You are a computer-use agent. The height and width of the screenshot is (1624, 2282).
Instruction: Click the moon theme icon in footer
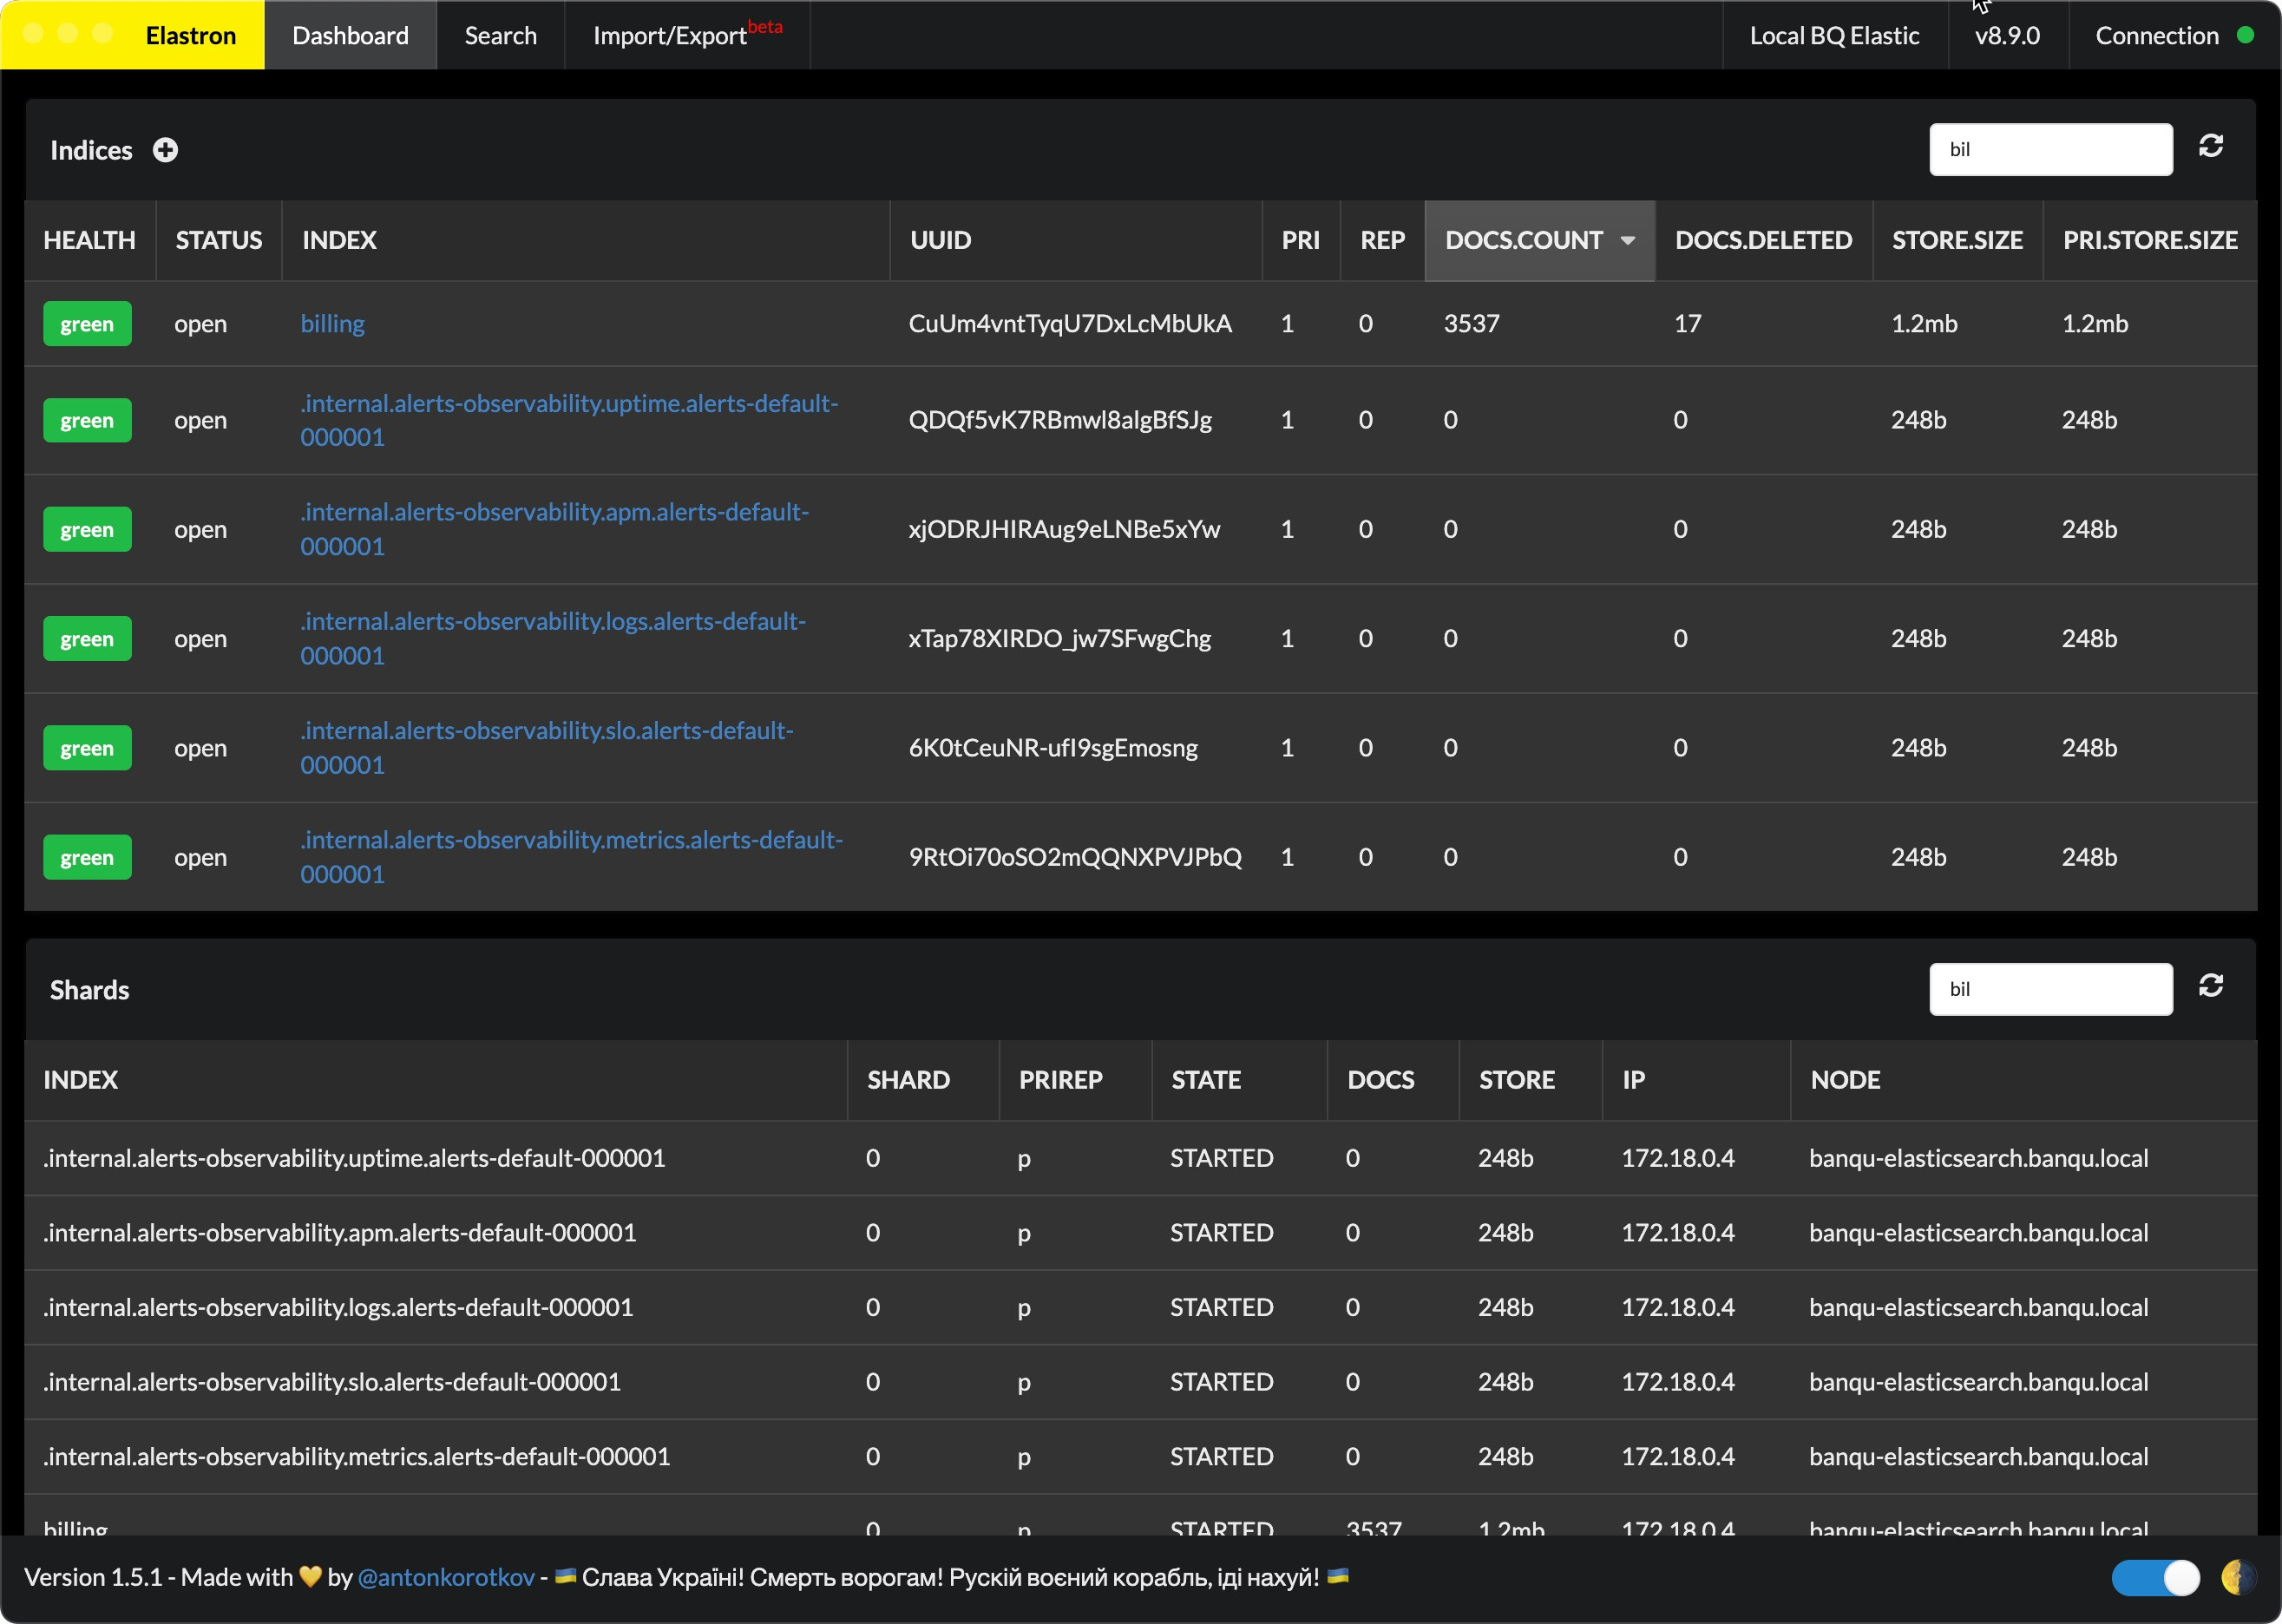2237,1577
